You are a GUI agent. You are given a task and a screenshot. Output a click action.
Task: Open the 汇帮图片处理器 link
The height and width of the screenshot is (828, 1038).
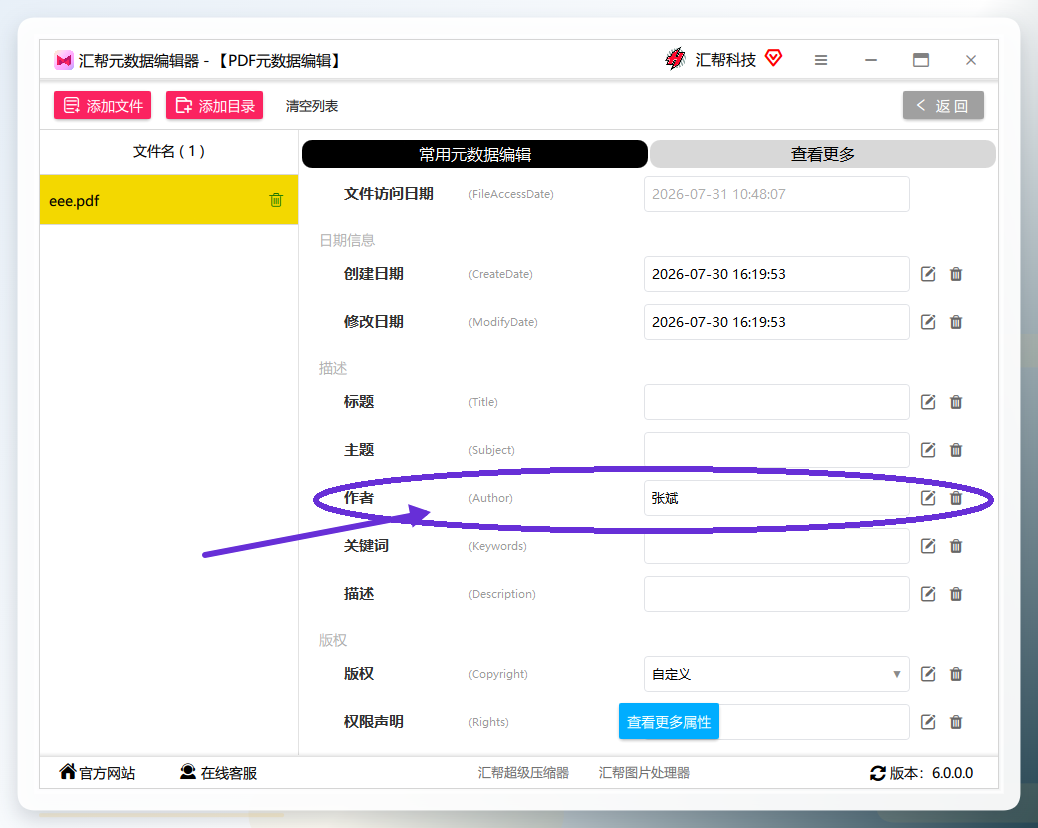[x=644, y=772]
